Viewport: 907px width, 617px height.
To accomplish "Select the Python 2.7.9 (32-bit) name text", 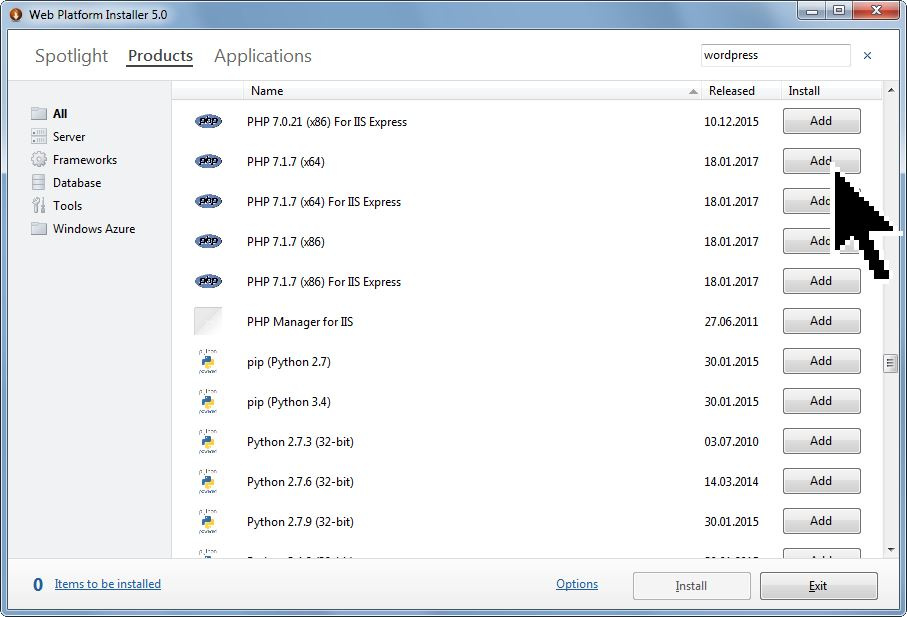I will click(x=300, y=522).
